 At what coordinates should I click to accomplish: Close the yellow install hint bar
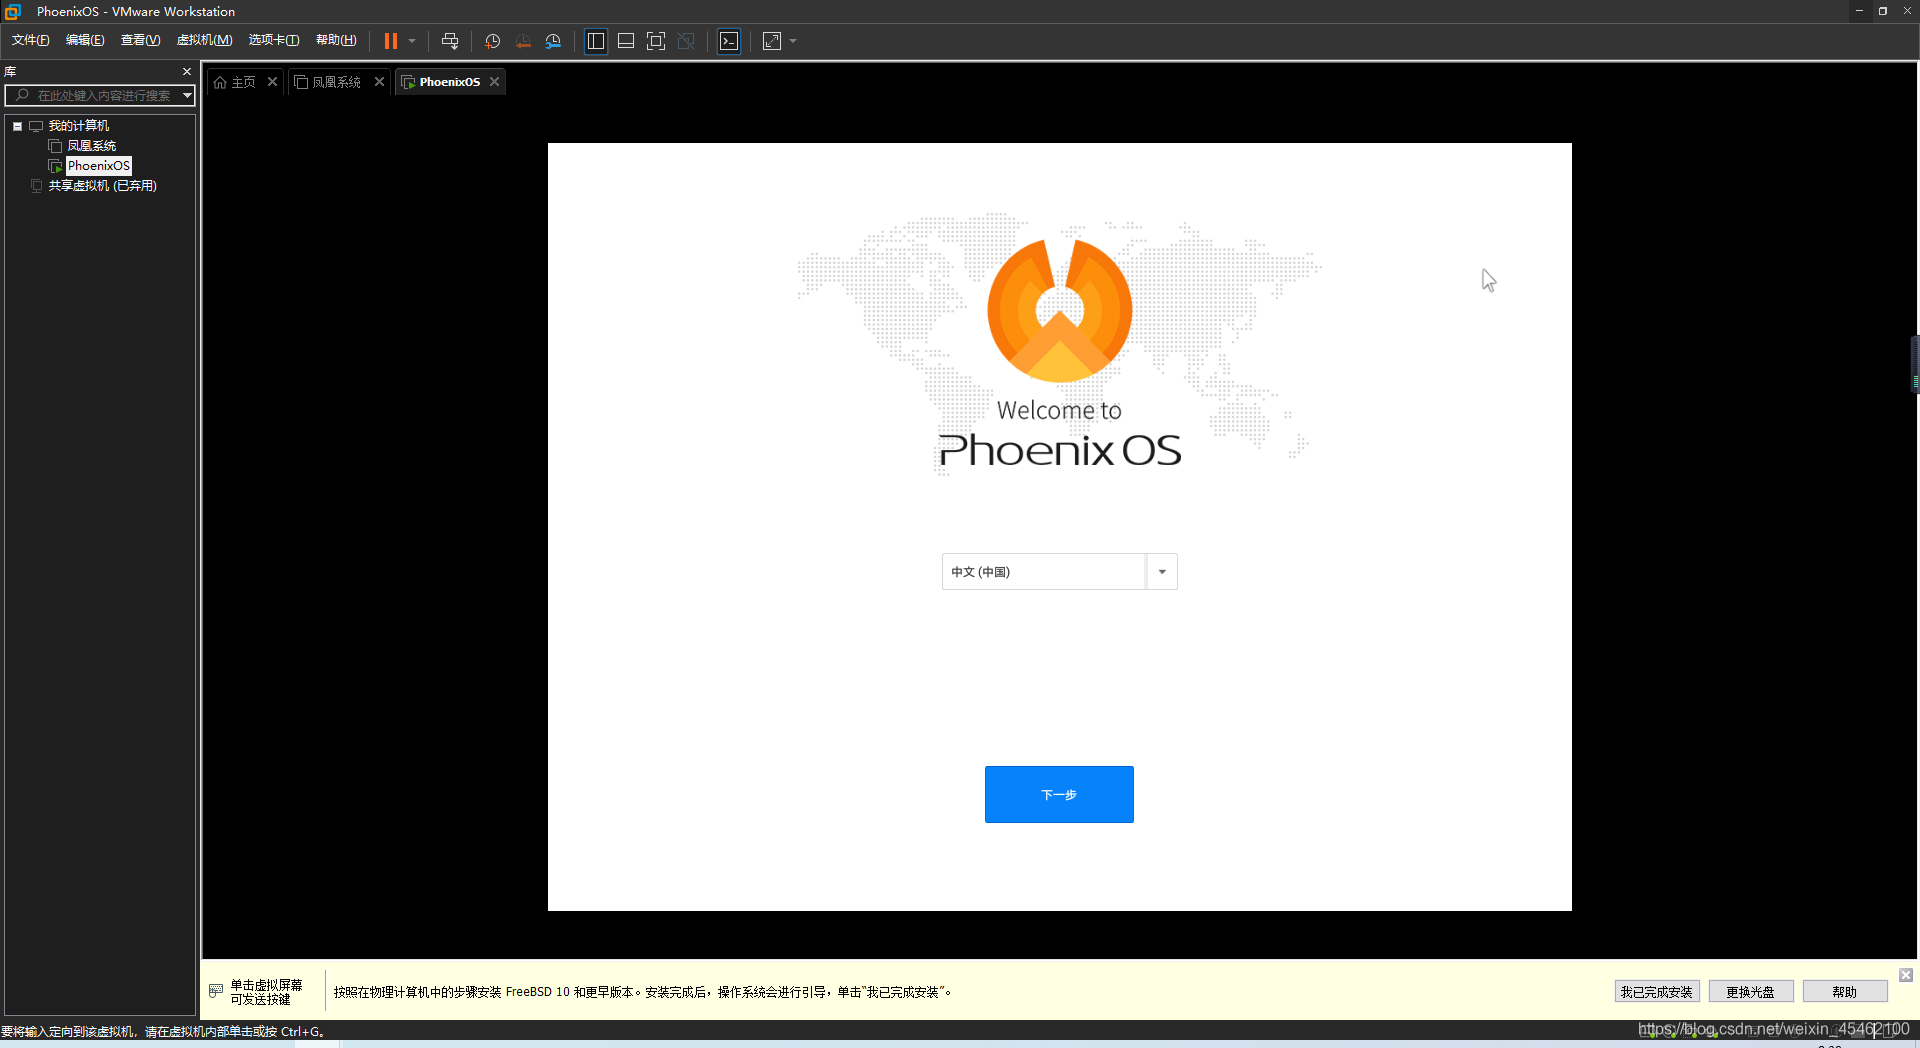[1906, 975]
